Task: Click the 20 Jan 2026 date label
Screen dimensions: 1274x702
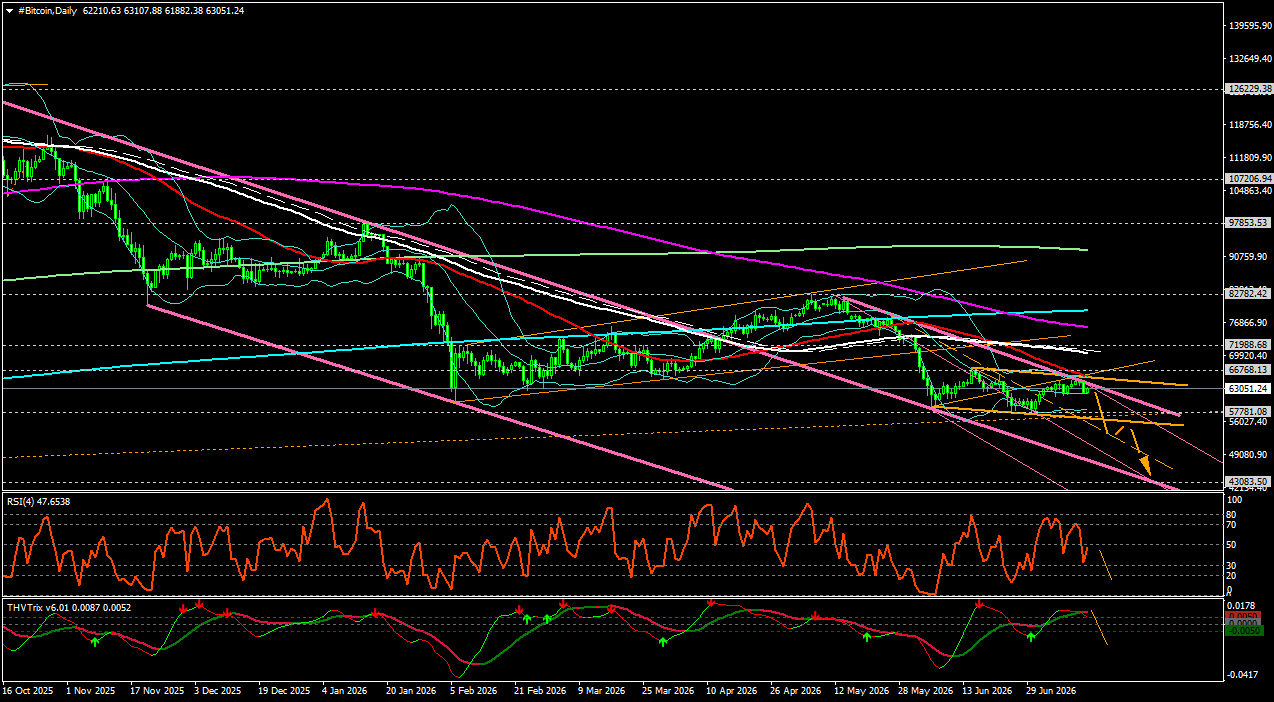Action: (412, 691)
